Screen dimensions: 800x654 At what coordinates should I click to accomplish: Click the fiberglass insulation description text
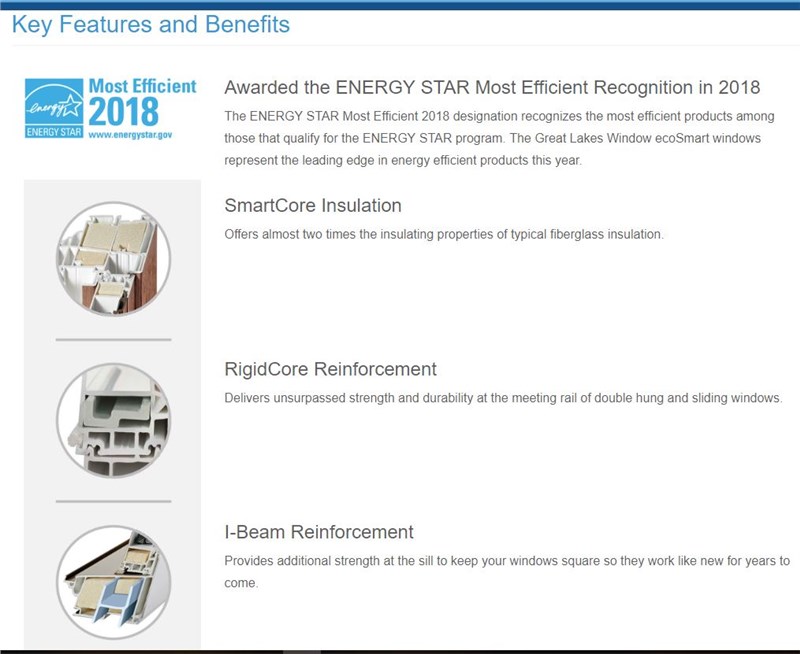444,234
